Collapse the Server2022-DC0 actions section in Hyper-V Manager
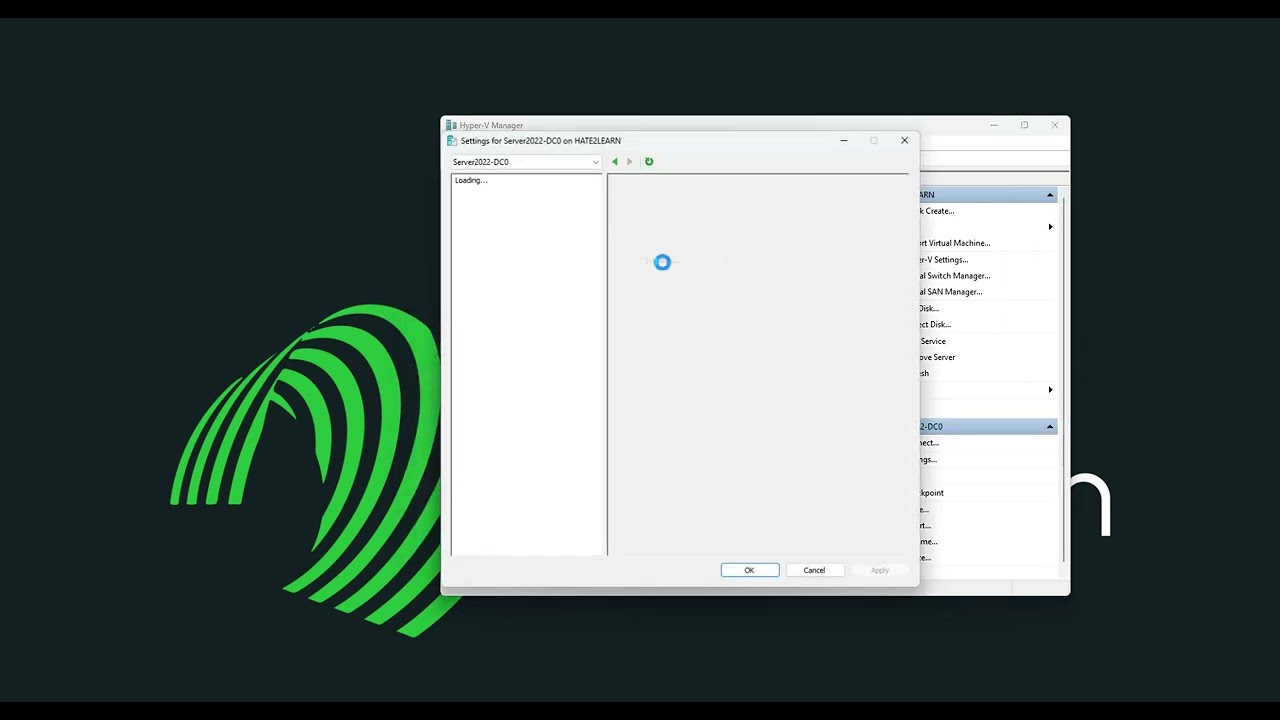The image size is (1280, 720). tap(1050, 427)
